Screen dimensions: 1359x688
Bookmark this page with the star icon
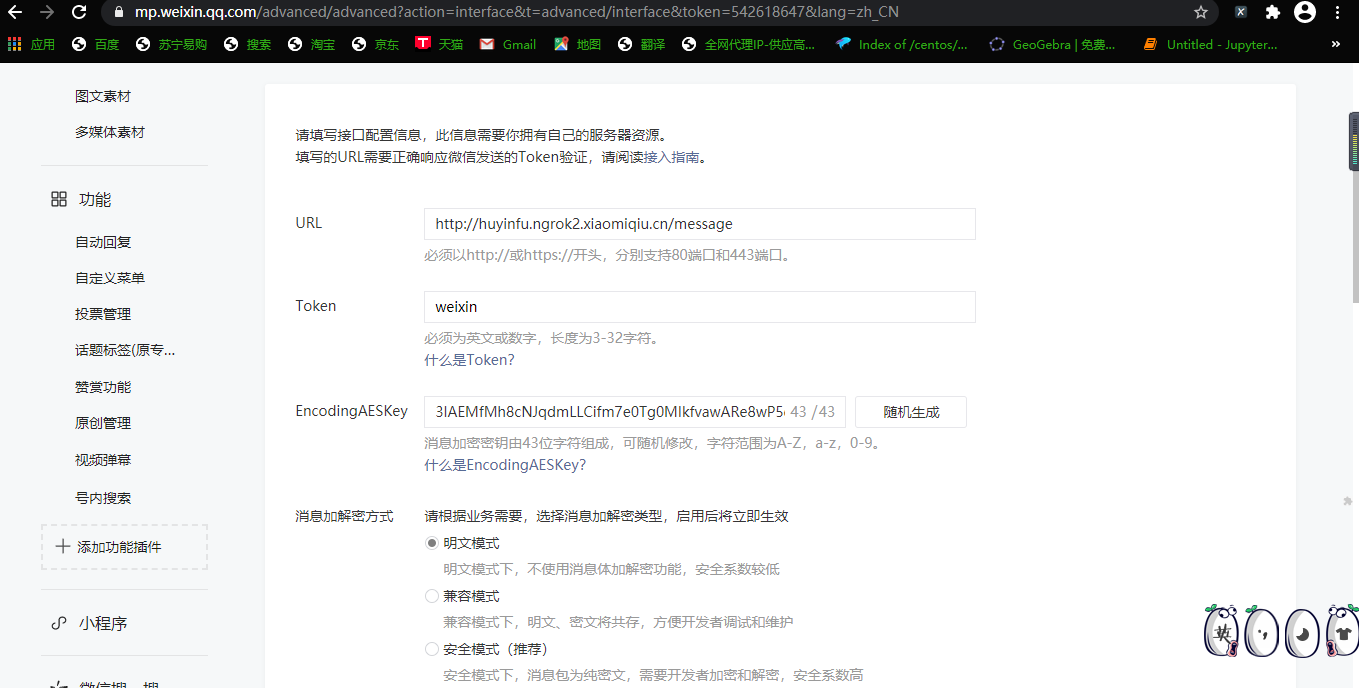point(1201,12)
